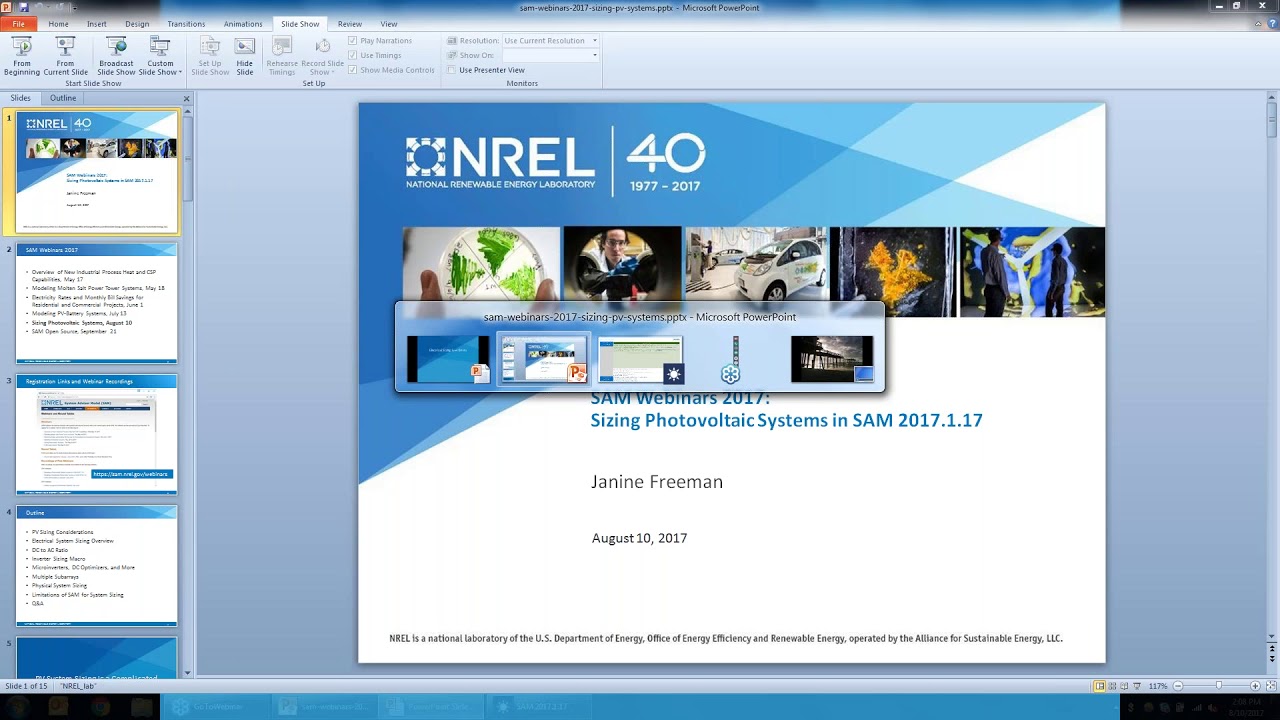Open GoToWebinar from the taskbar
1280x720 pixels.
coord(215,707)
